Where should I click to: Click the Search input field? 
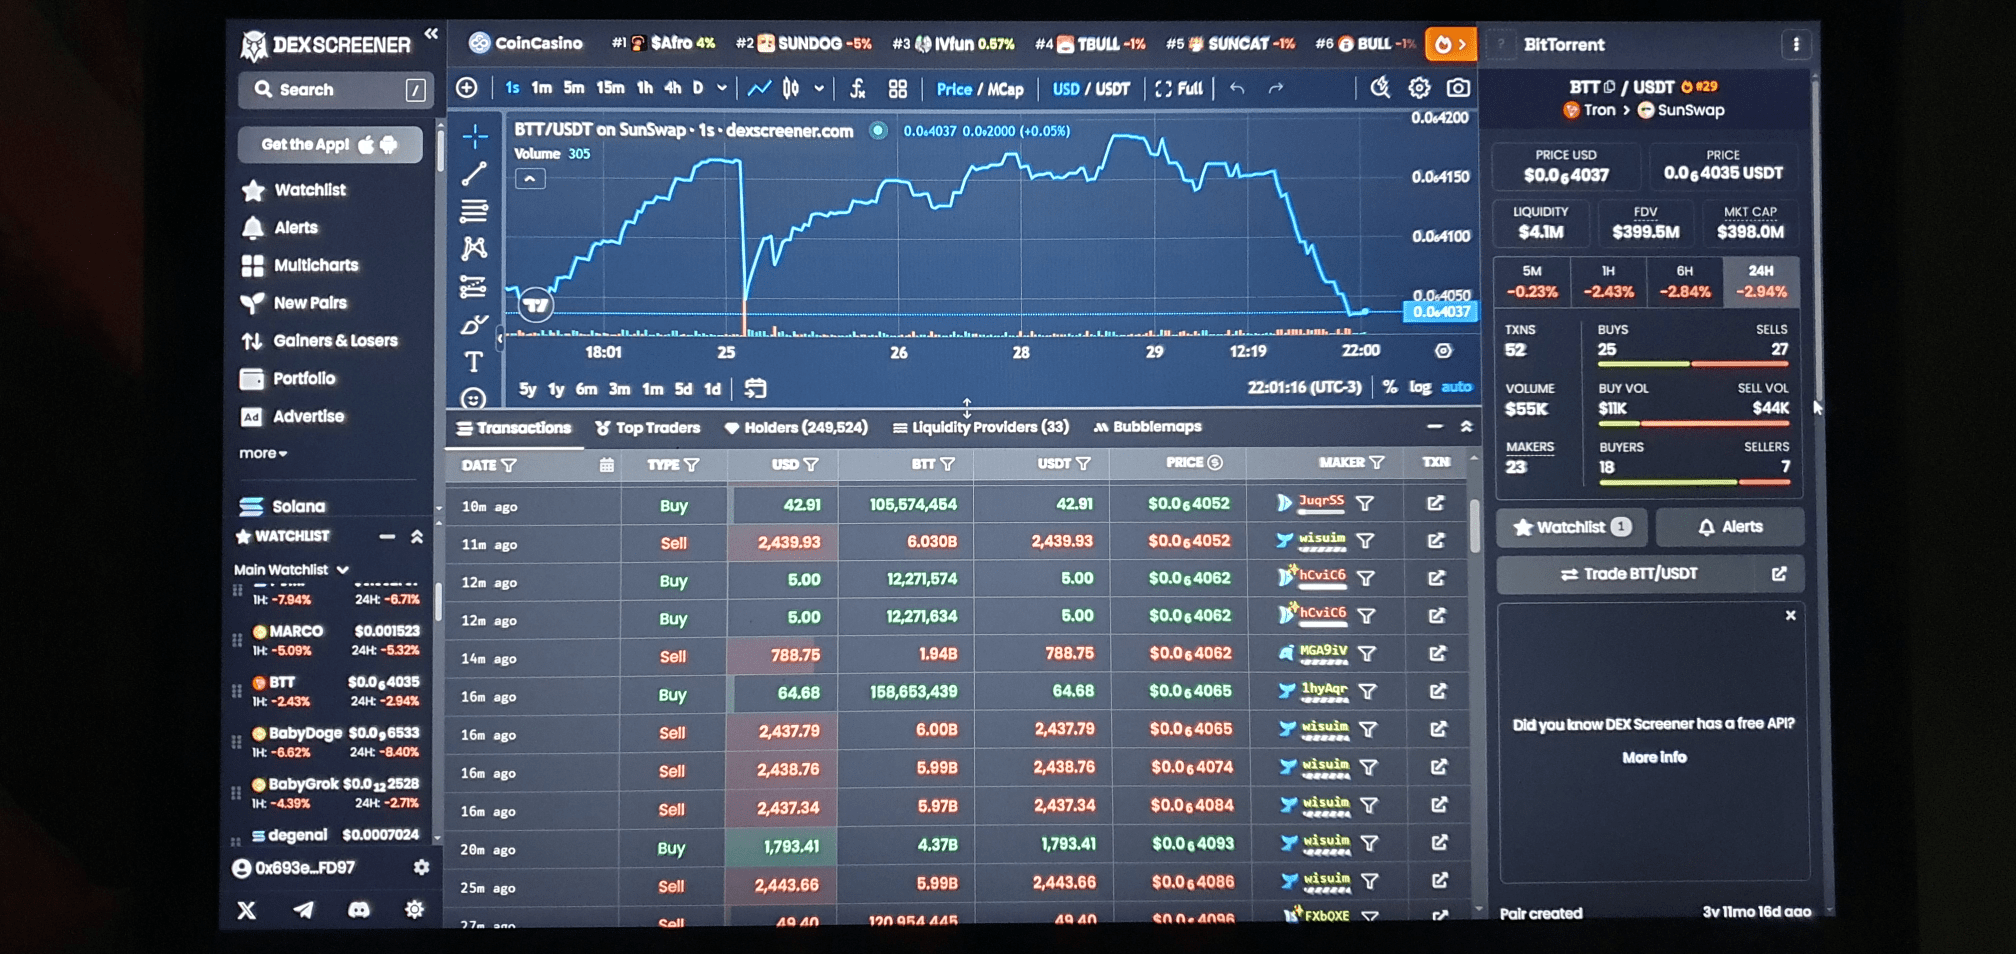tap(335, 90)
